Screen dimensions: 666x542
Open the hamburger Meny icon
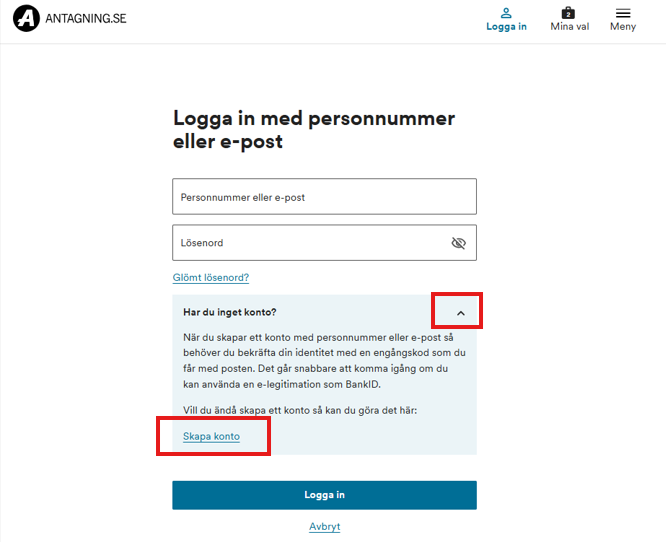click(623, 13)
